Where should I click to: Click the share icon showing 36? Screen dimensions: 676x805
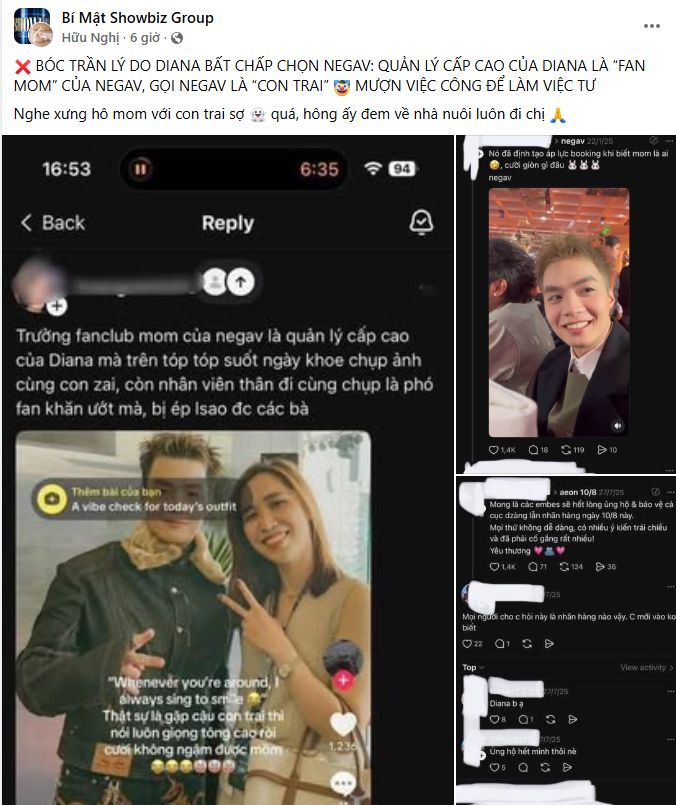(600, 567)
